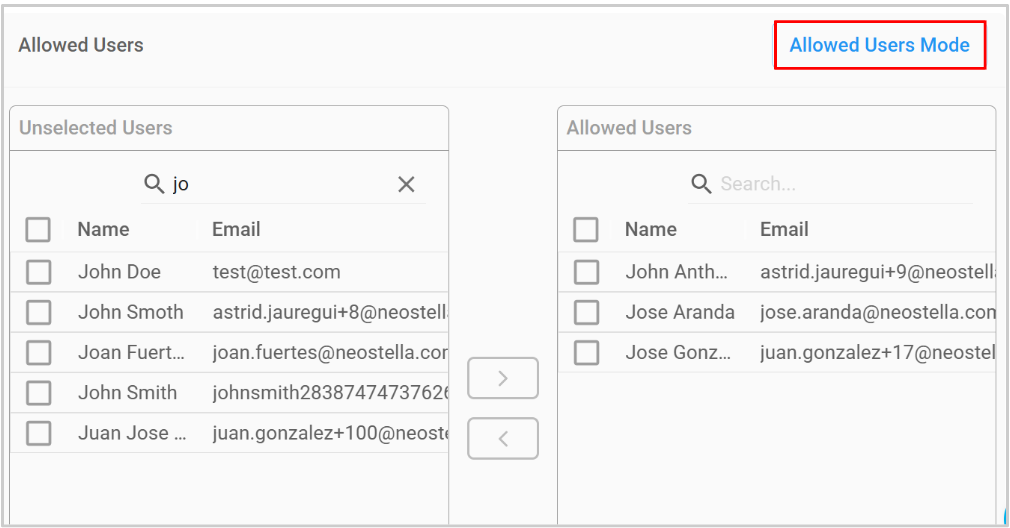This screenshot has width=1010, height=528.
Task: Move selected users right with arrow button
Action: (503, 378)
